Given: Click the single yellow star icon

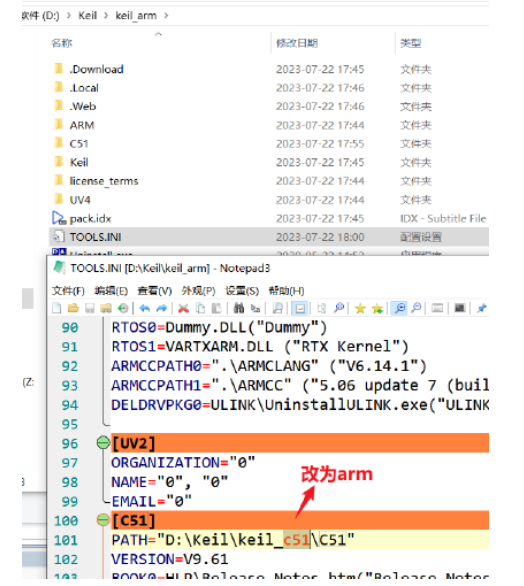Looking at the screenshot, I should click(x=360, y=308).
